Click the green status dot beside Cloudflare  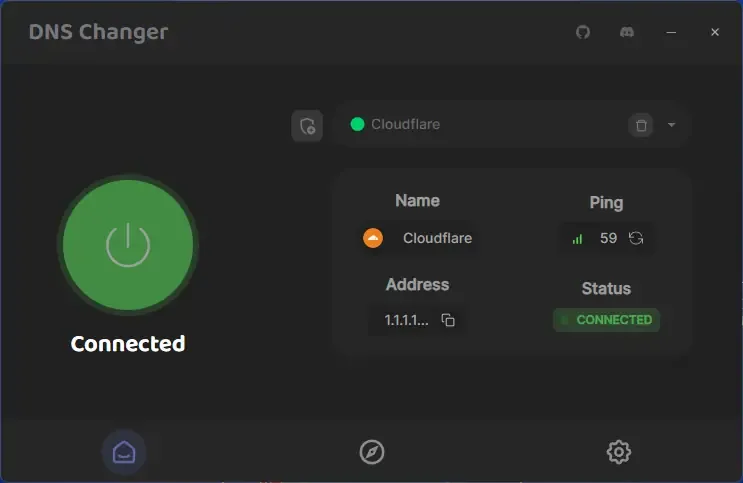tap(357, 124)
